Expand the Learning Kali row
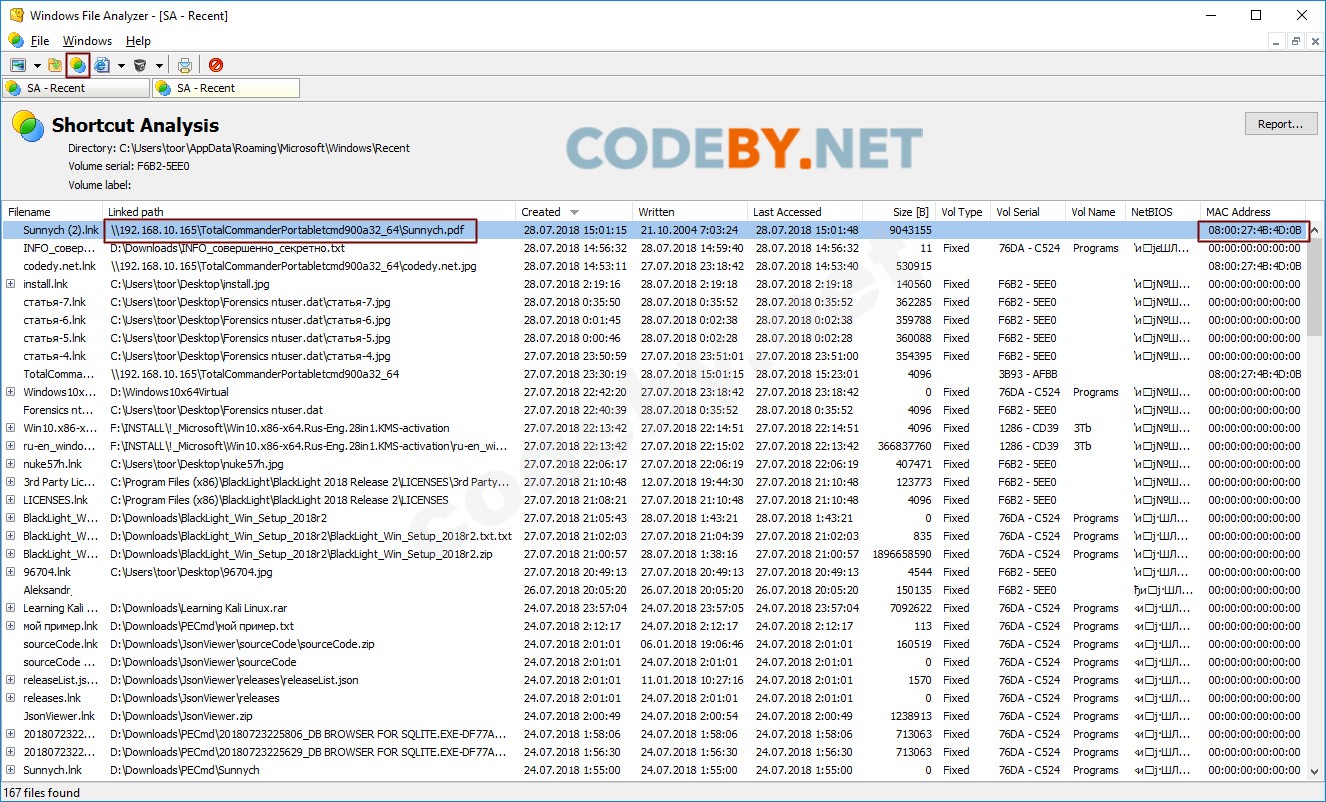This screenshot has height=802, width=1326. pos(11,608)
